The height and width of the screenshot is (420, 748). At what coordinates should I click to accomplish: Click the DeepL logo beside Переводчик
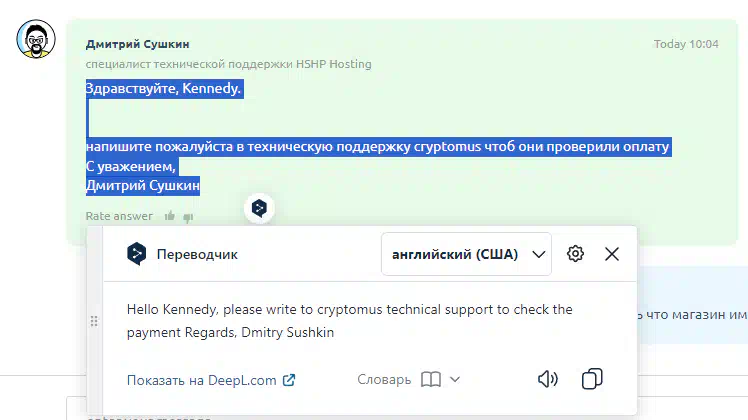[136, 254]
